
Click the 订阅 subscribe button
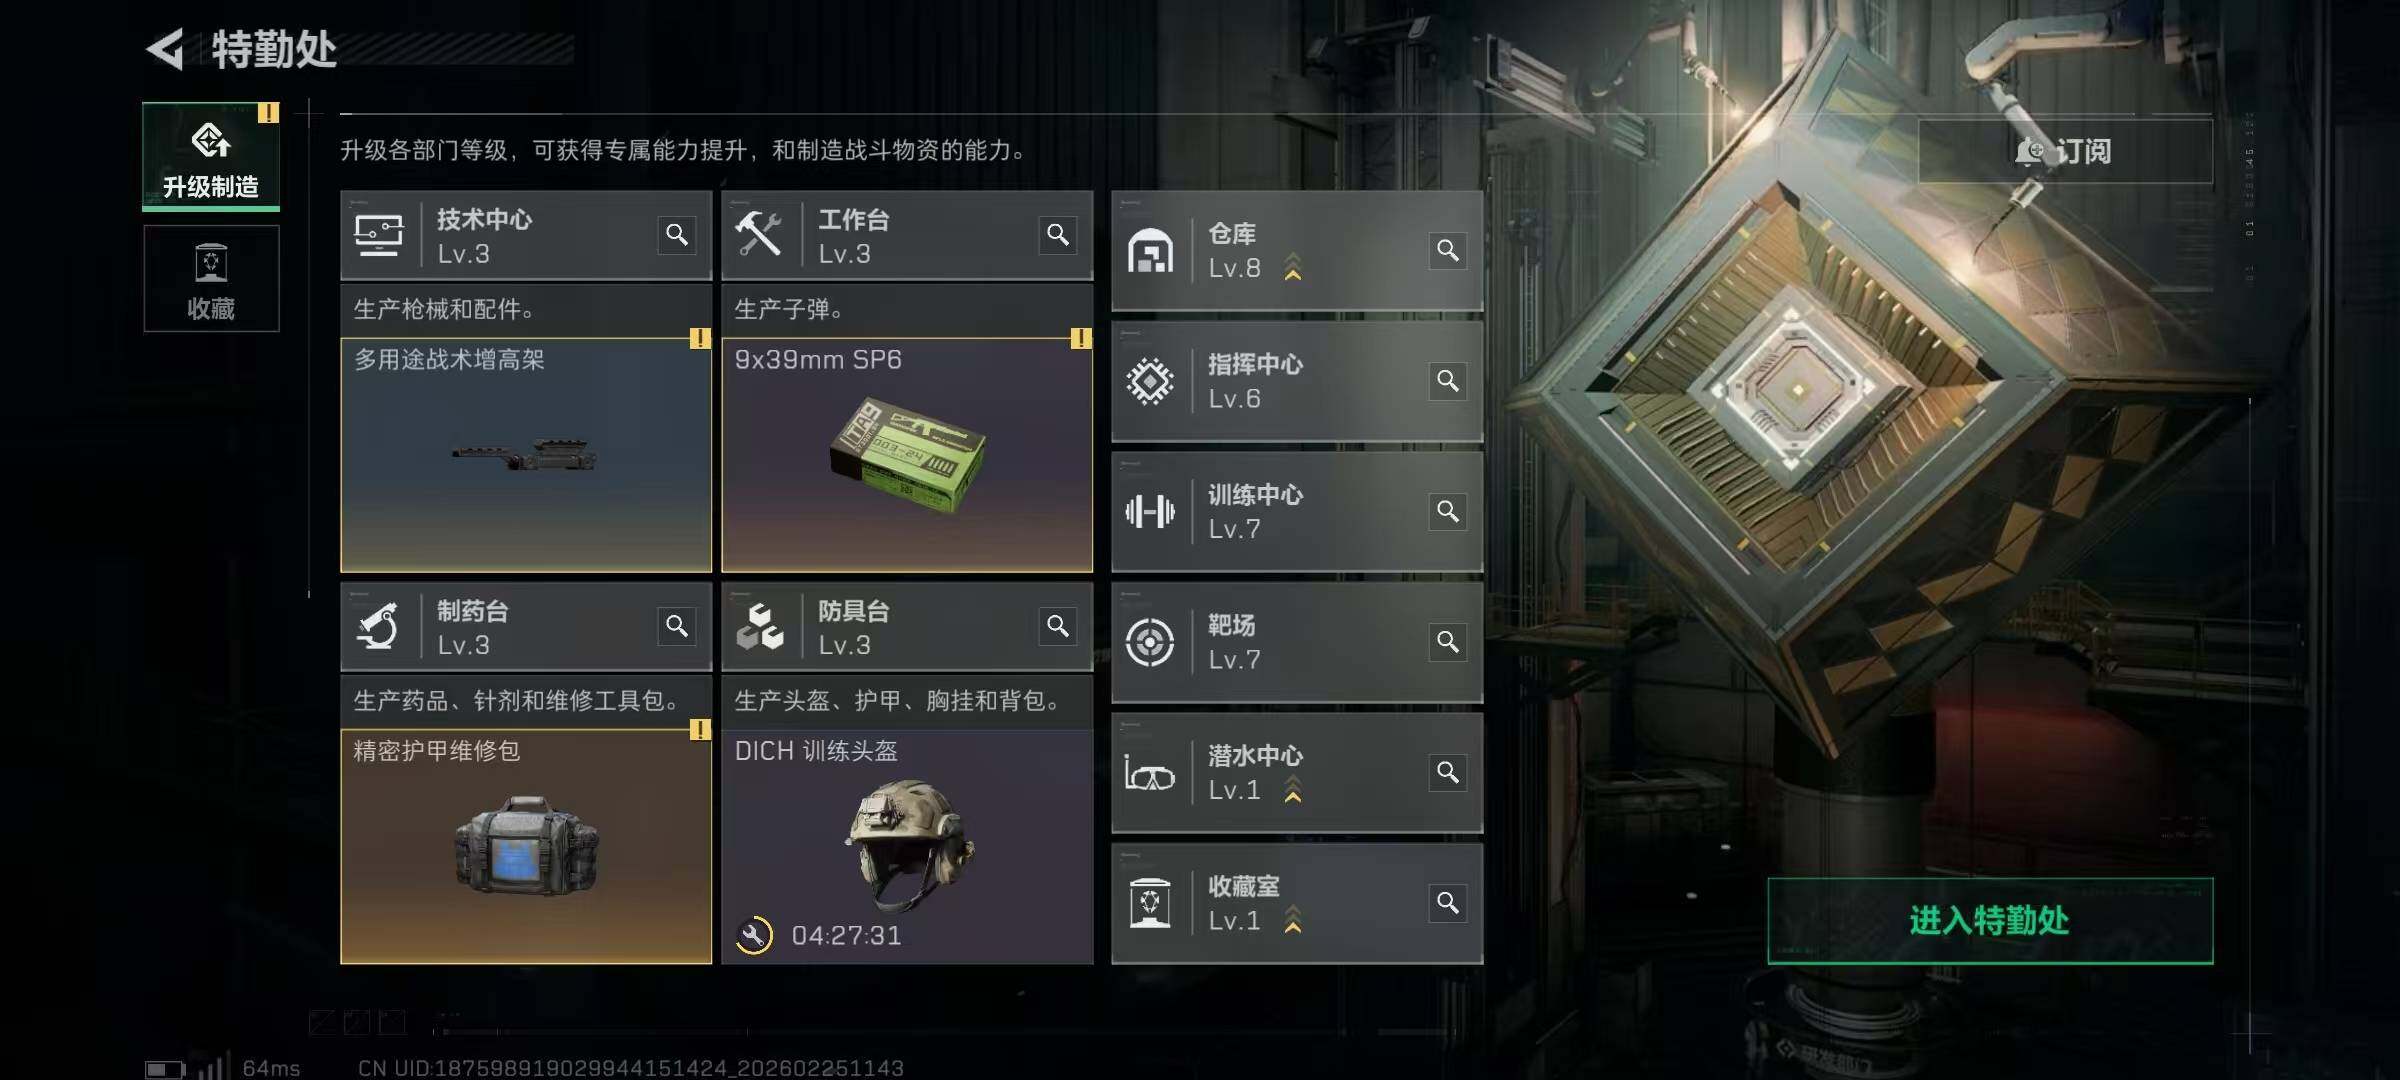click(x=2065, y=151)
